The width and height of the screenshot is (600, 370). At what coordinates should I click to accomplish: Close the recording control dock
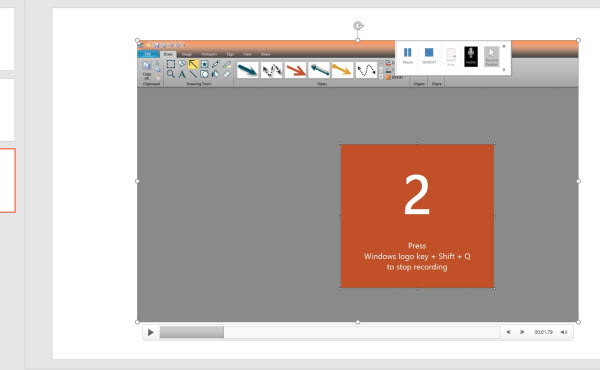tap(504, 46)
